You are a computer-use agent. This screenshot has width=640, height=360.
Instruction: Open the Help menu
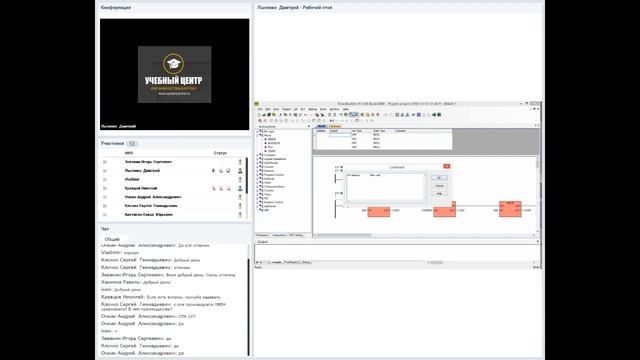(x=346, y=109)
